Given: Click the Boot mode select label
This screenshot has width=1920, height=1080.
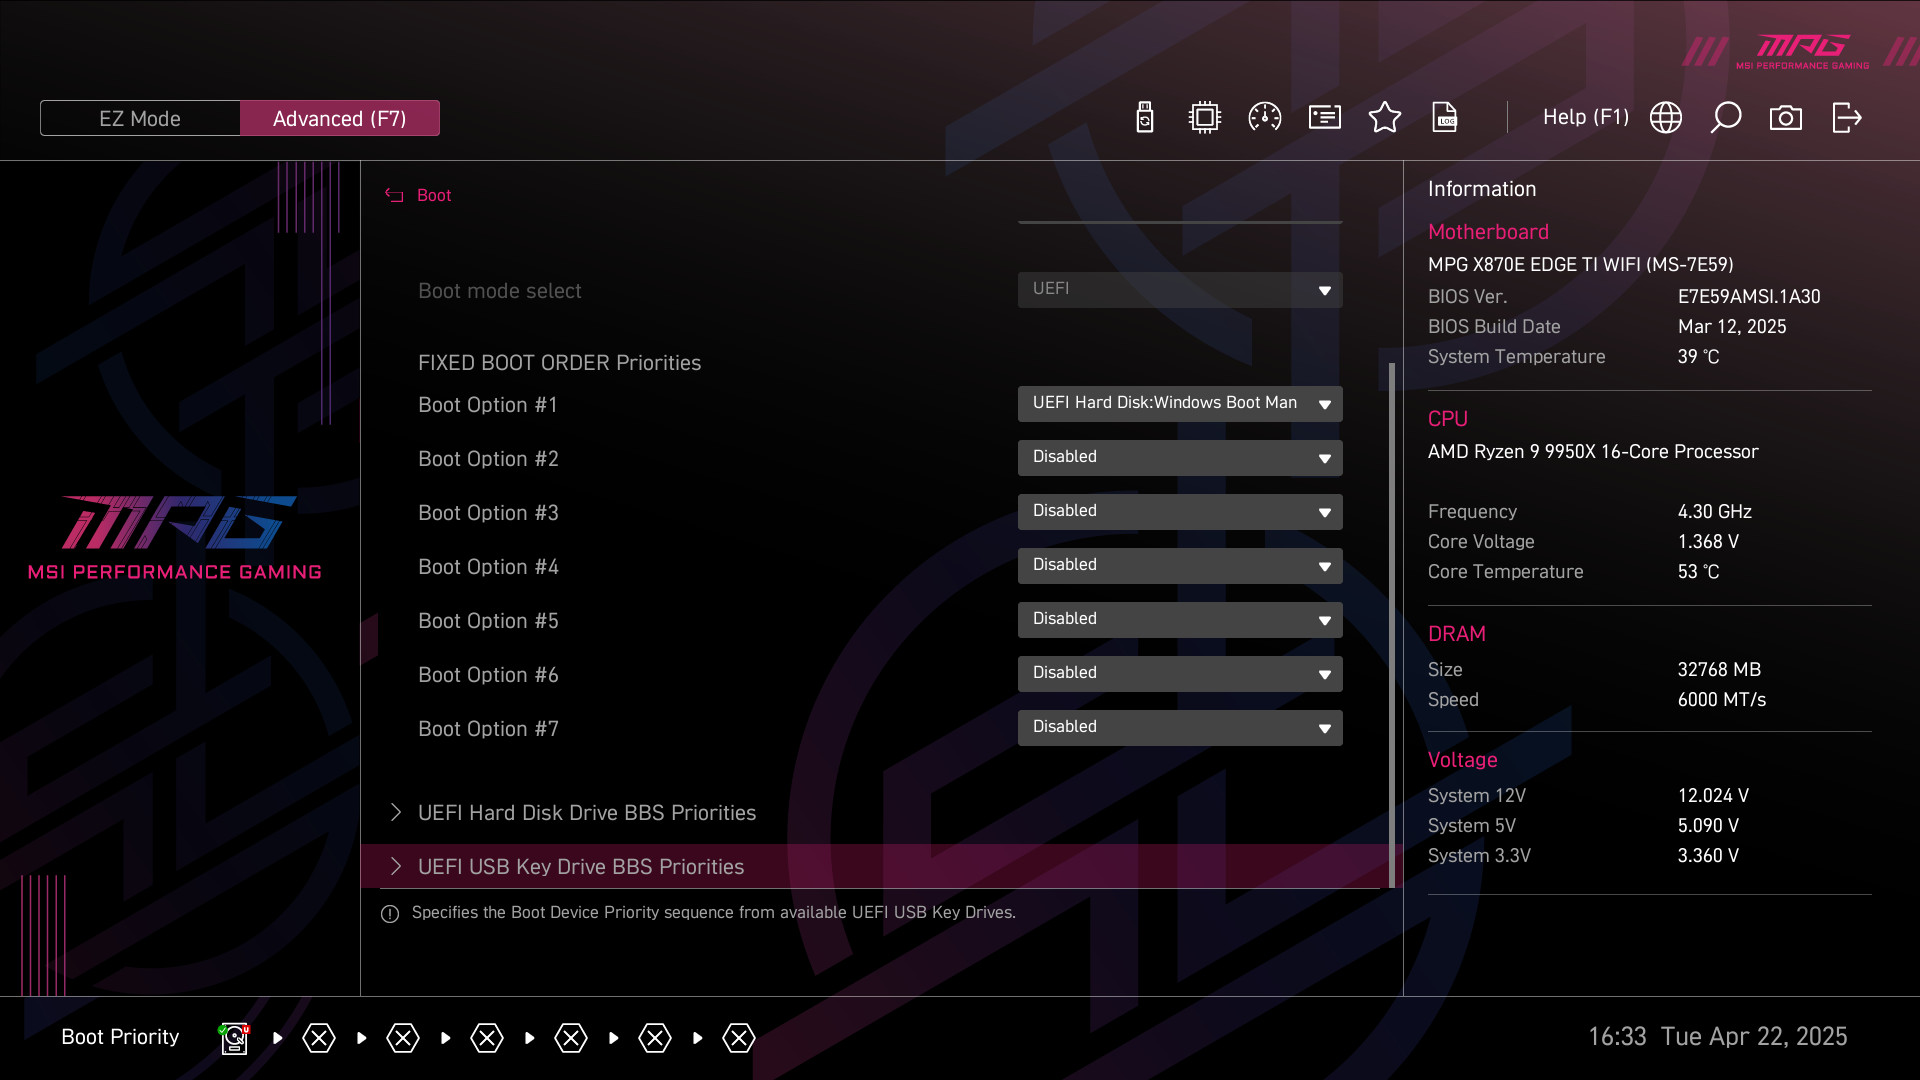Looking at the screenshot, I should [500, 291].
